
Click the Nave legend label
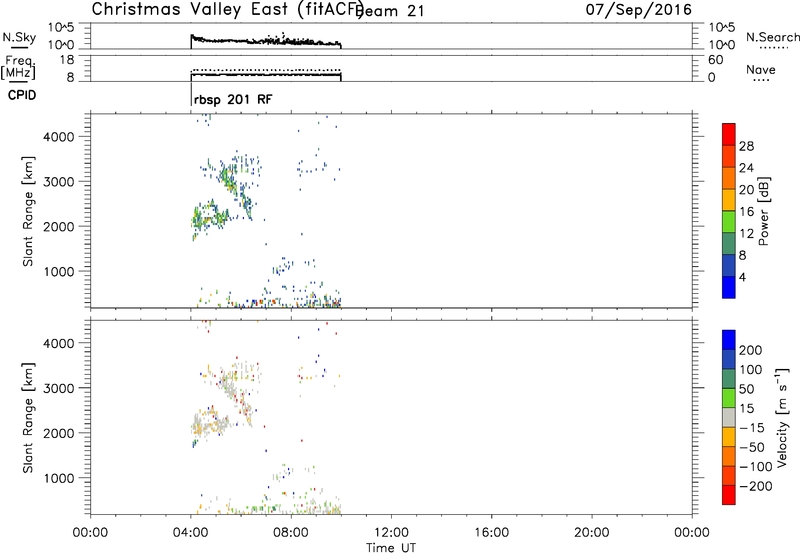761,70
